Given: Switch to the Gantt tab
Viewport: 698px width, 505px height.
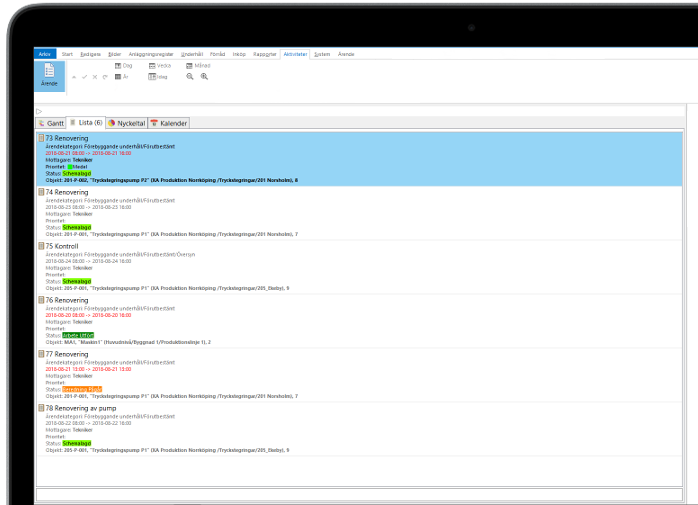Looking at the screenshot, I should (51, 123).
